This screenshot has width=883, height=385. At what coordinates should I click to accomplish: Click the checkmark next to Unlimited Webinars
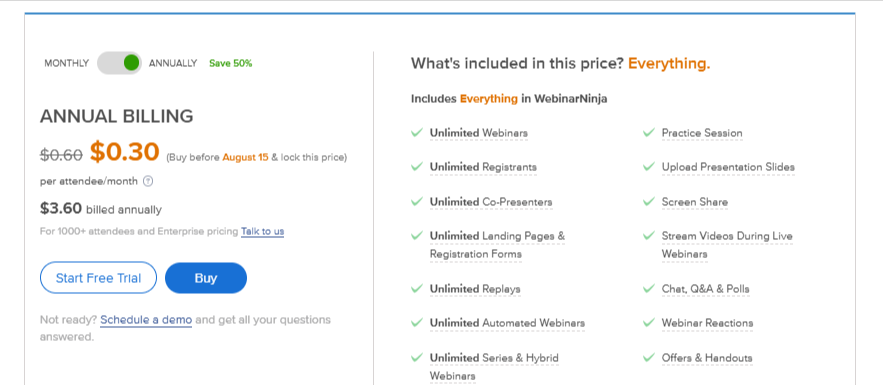[417, 133]
